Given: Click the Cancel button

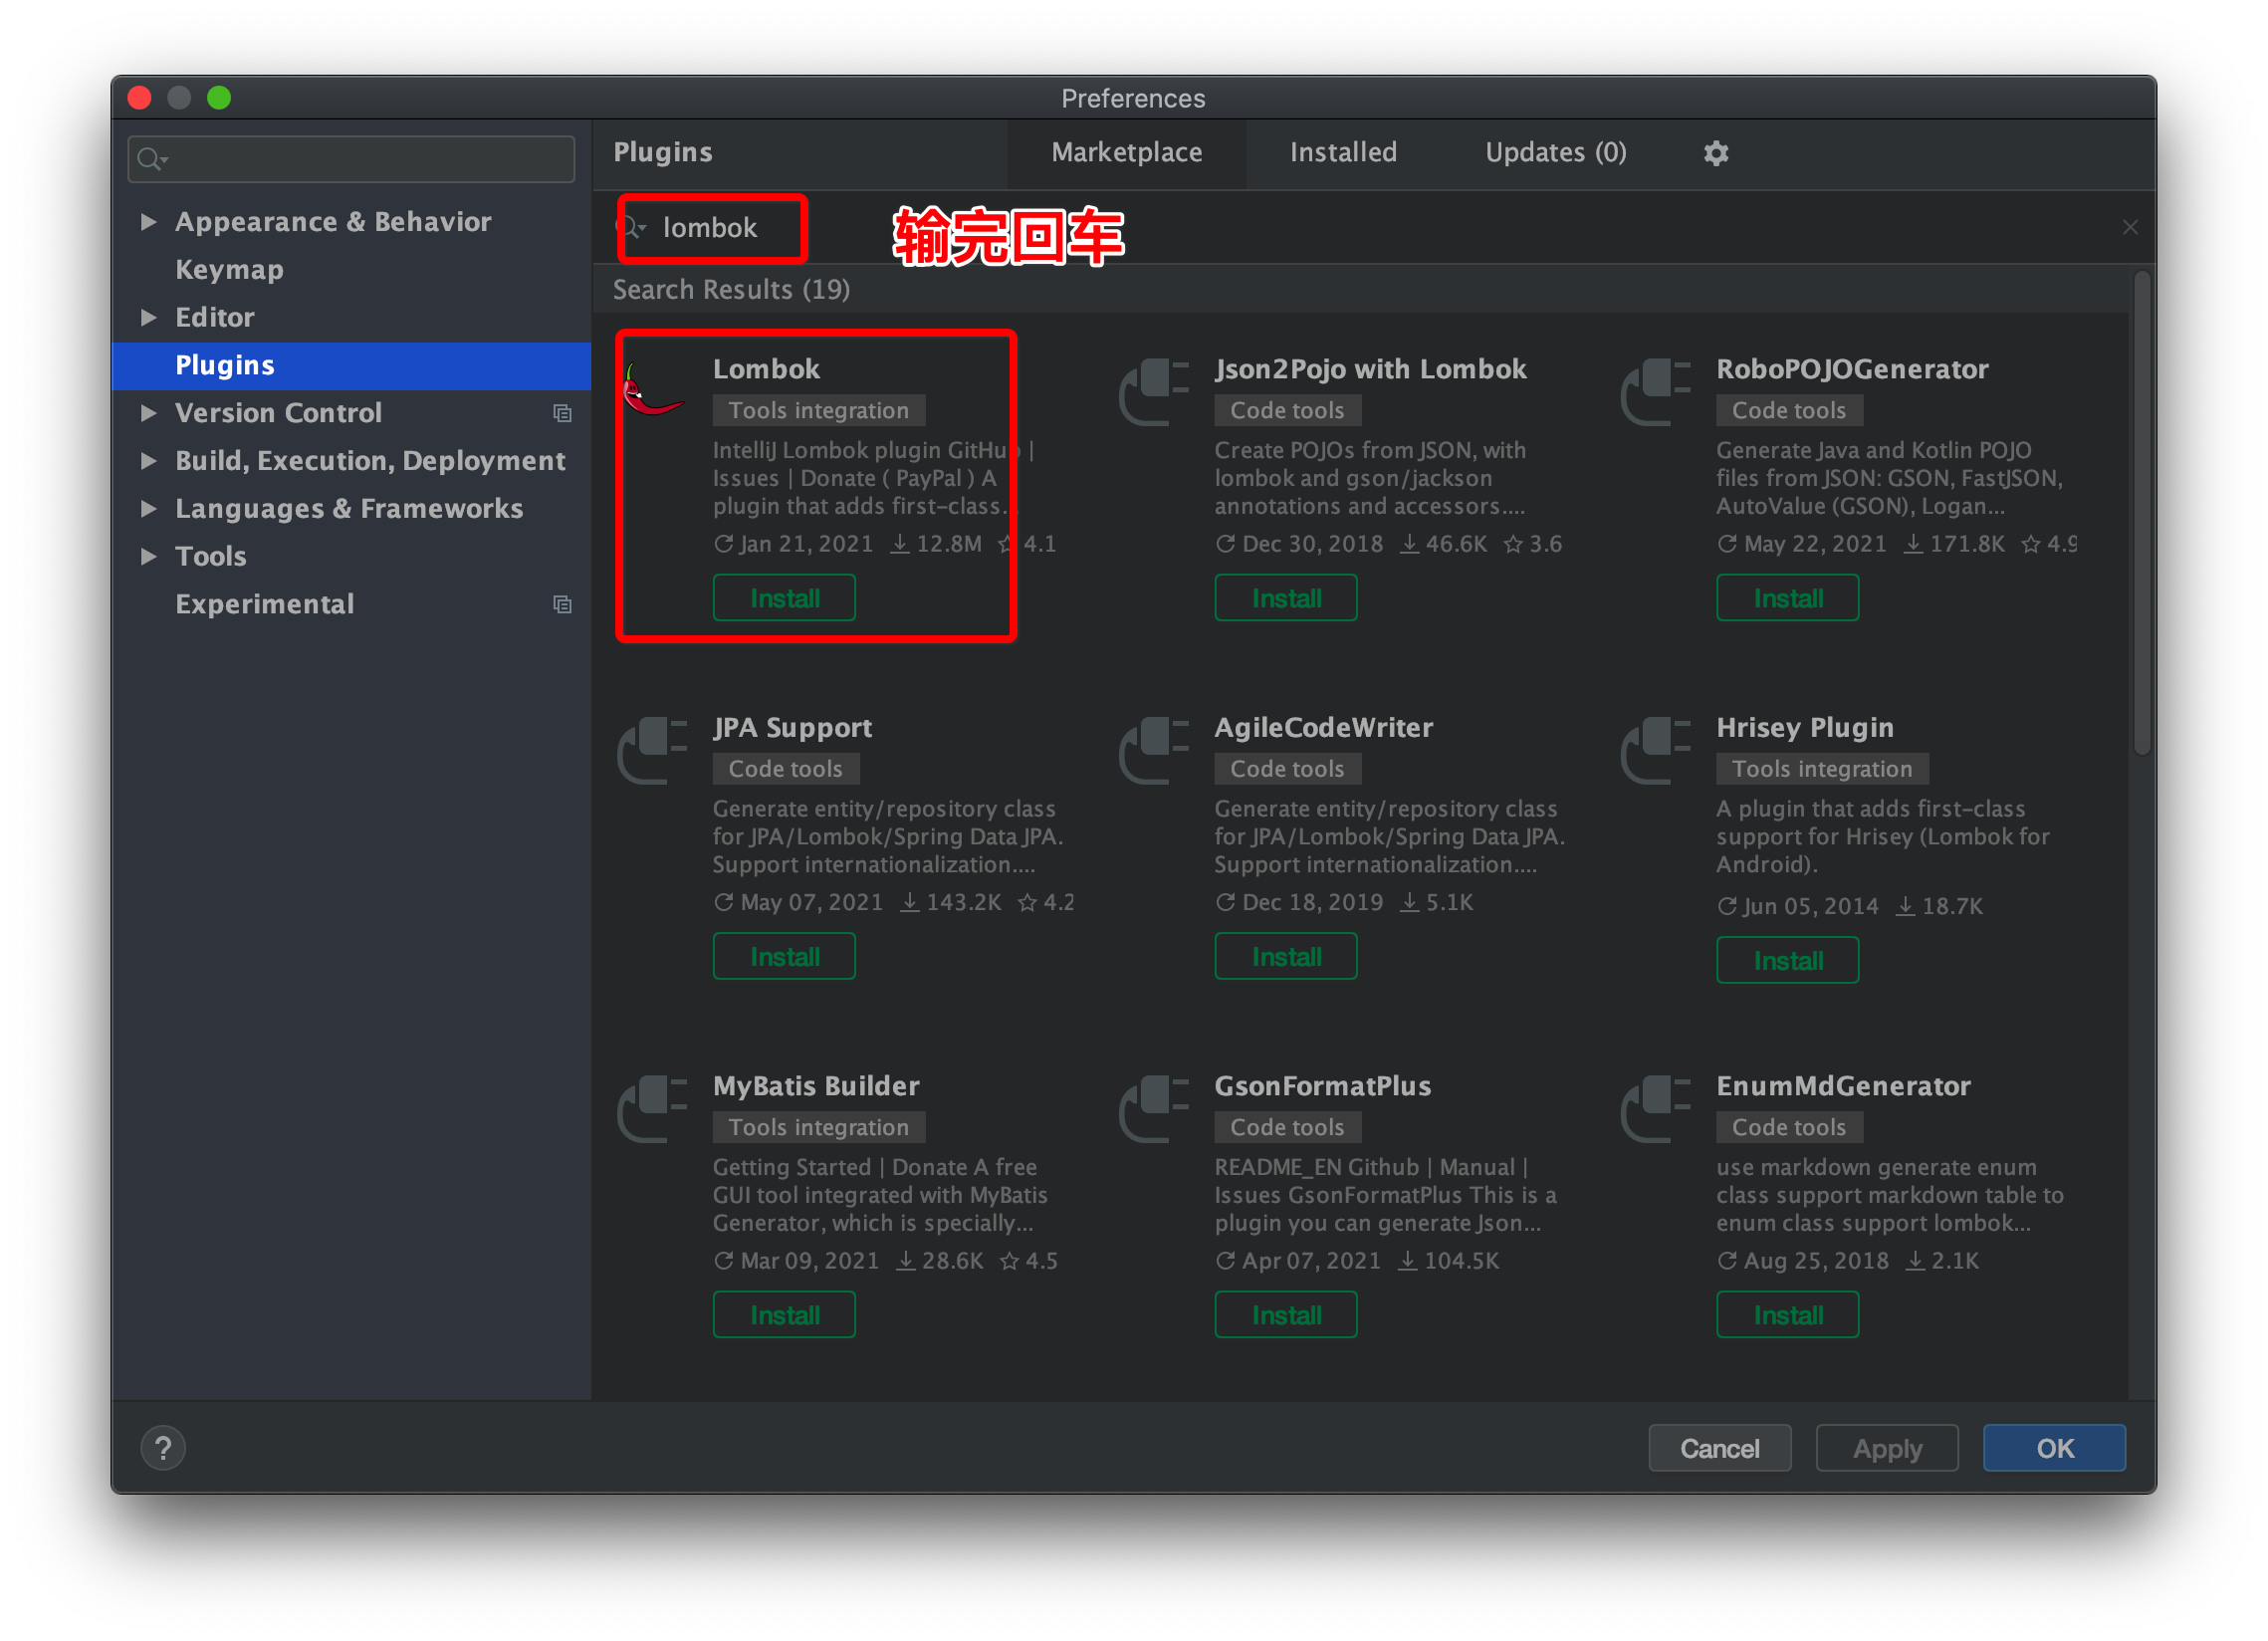Looking at the screenshot, I should 1719,1448.
